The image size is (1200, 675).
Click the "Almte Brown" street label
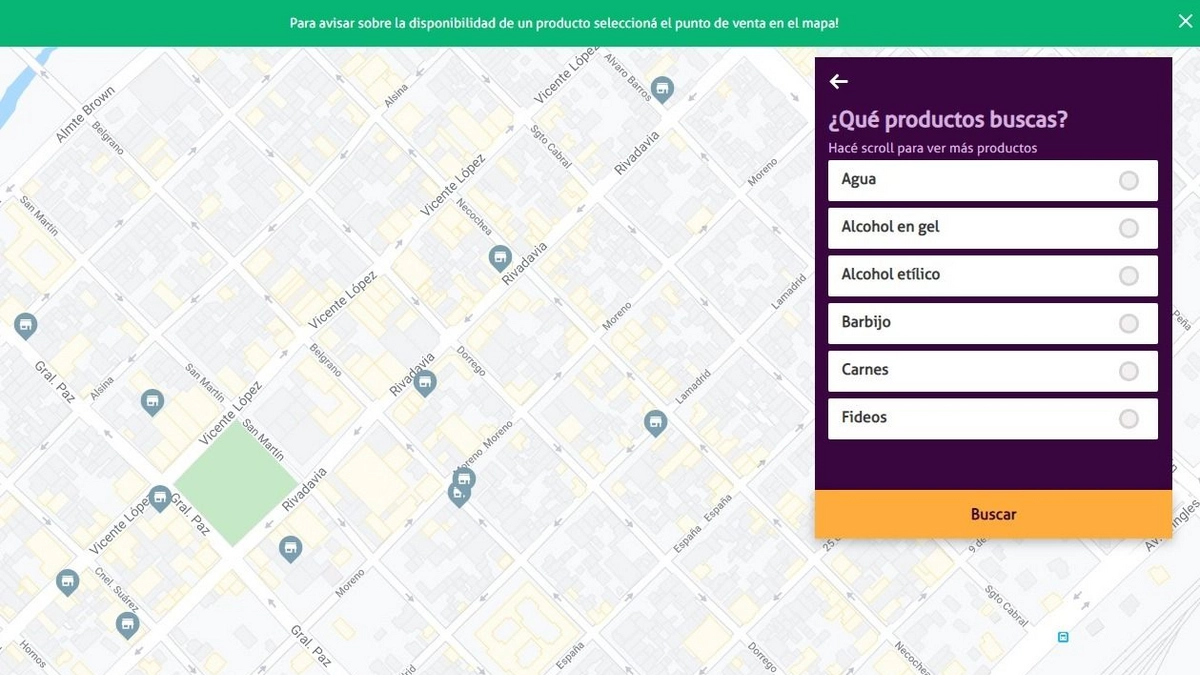click(x=86, y=114)
